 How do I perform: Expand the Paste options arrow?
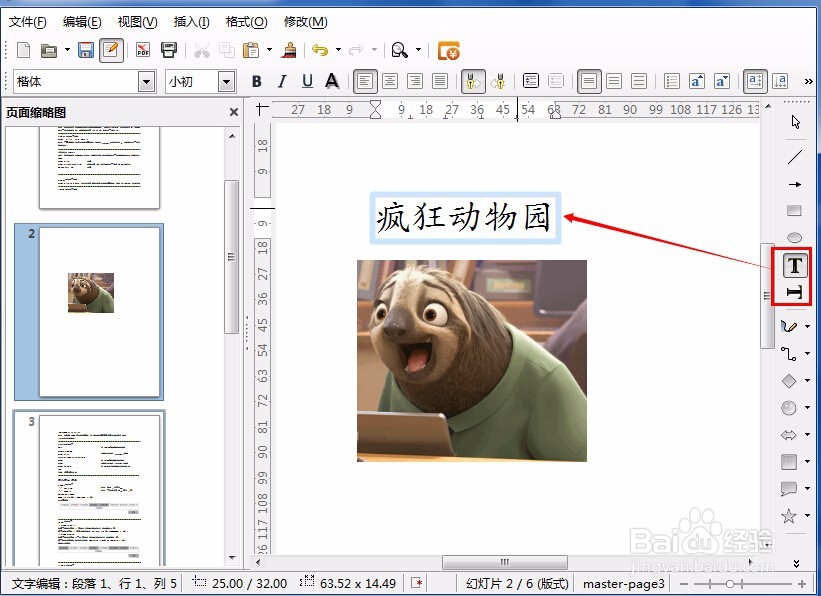tap(269, 50)
